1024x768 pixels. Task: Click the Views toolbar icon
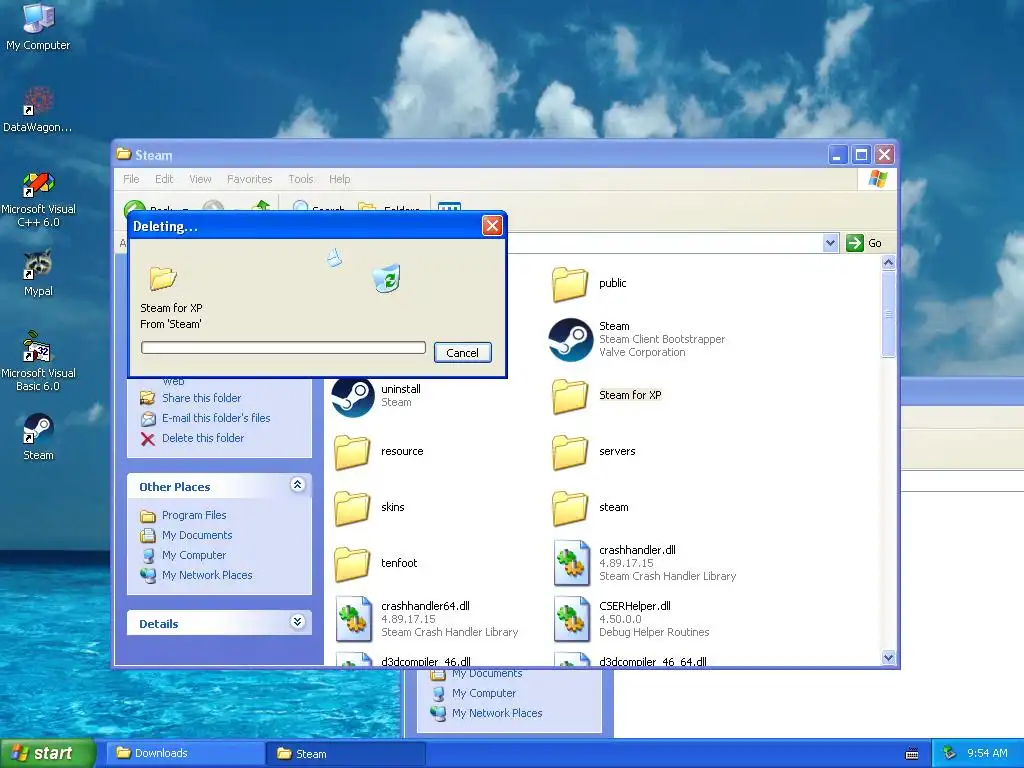[449, 206]
